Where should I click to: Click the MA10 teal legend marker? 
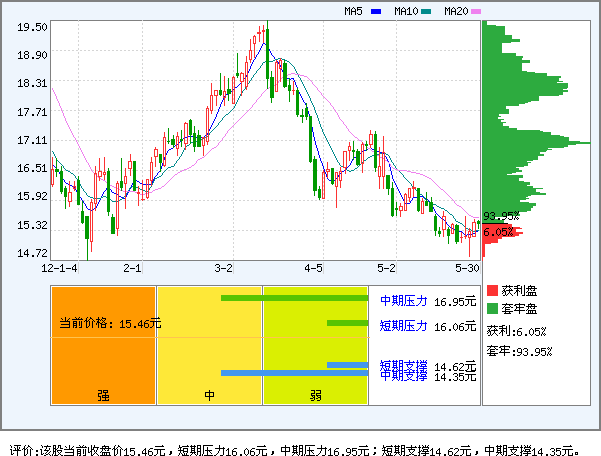[426, 12]
